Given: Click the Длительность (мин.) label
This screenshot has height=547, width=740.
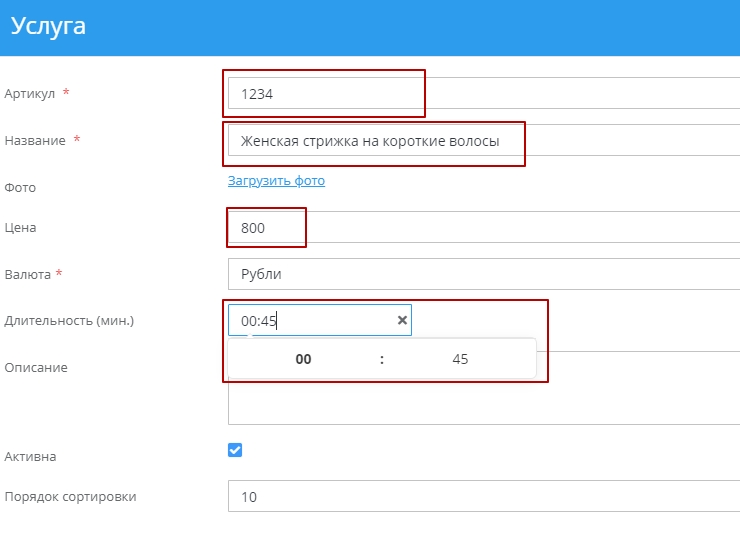Looking at the screenshot, I should tap(69, 321).
